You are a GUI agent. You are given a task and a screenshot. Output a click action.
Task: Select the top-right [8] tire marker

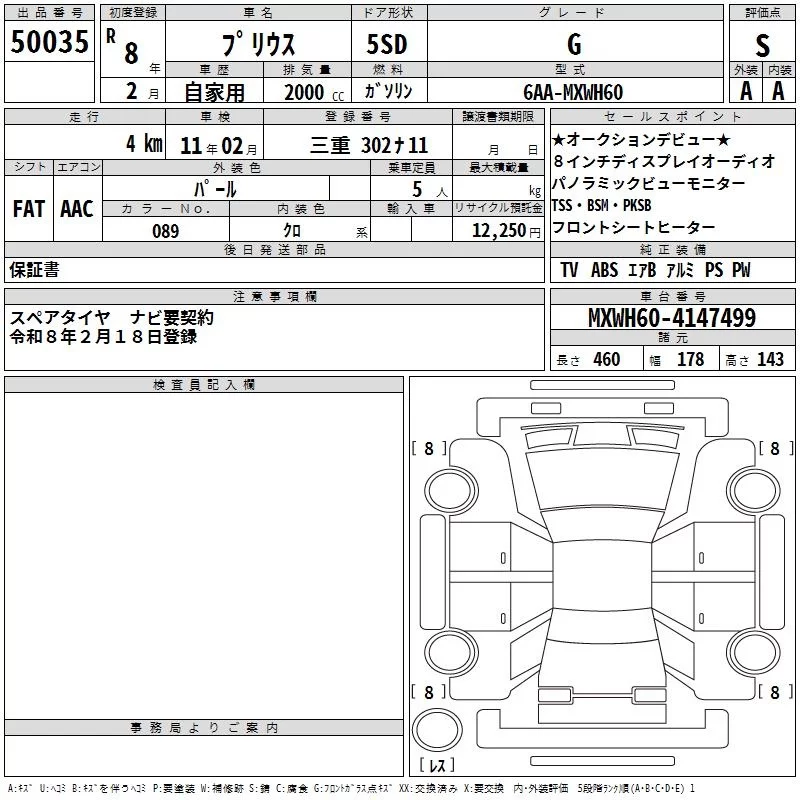(x=774, y=449)
